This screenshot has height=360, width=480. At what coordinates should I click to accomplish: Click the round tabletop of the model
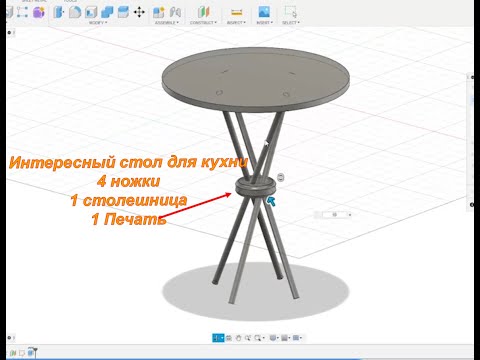[x=256, y=79]
